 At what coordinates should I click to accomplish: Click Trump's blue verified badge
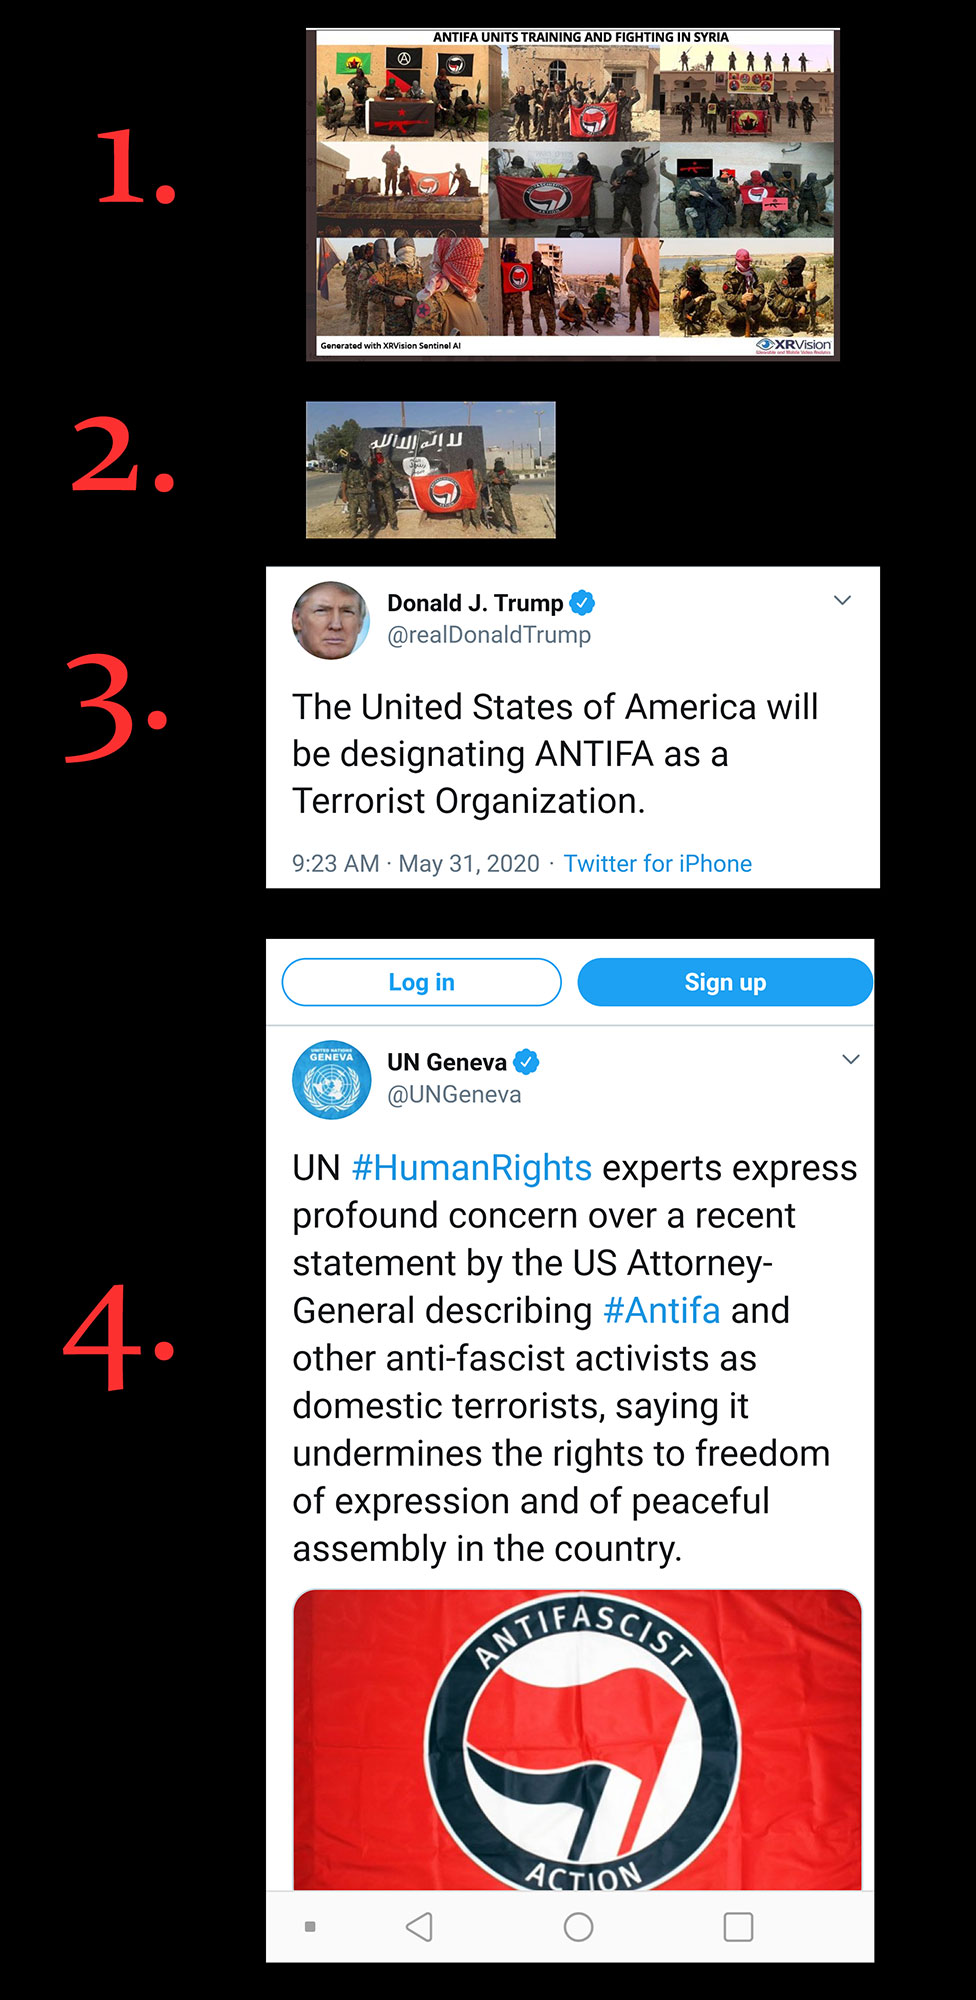[x=582, y=603]
